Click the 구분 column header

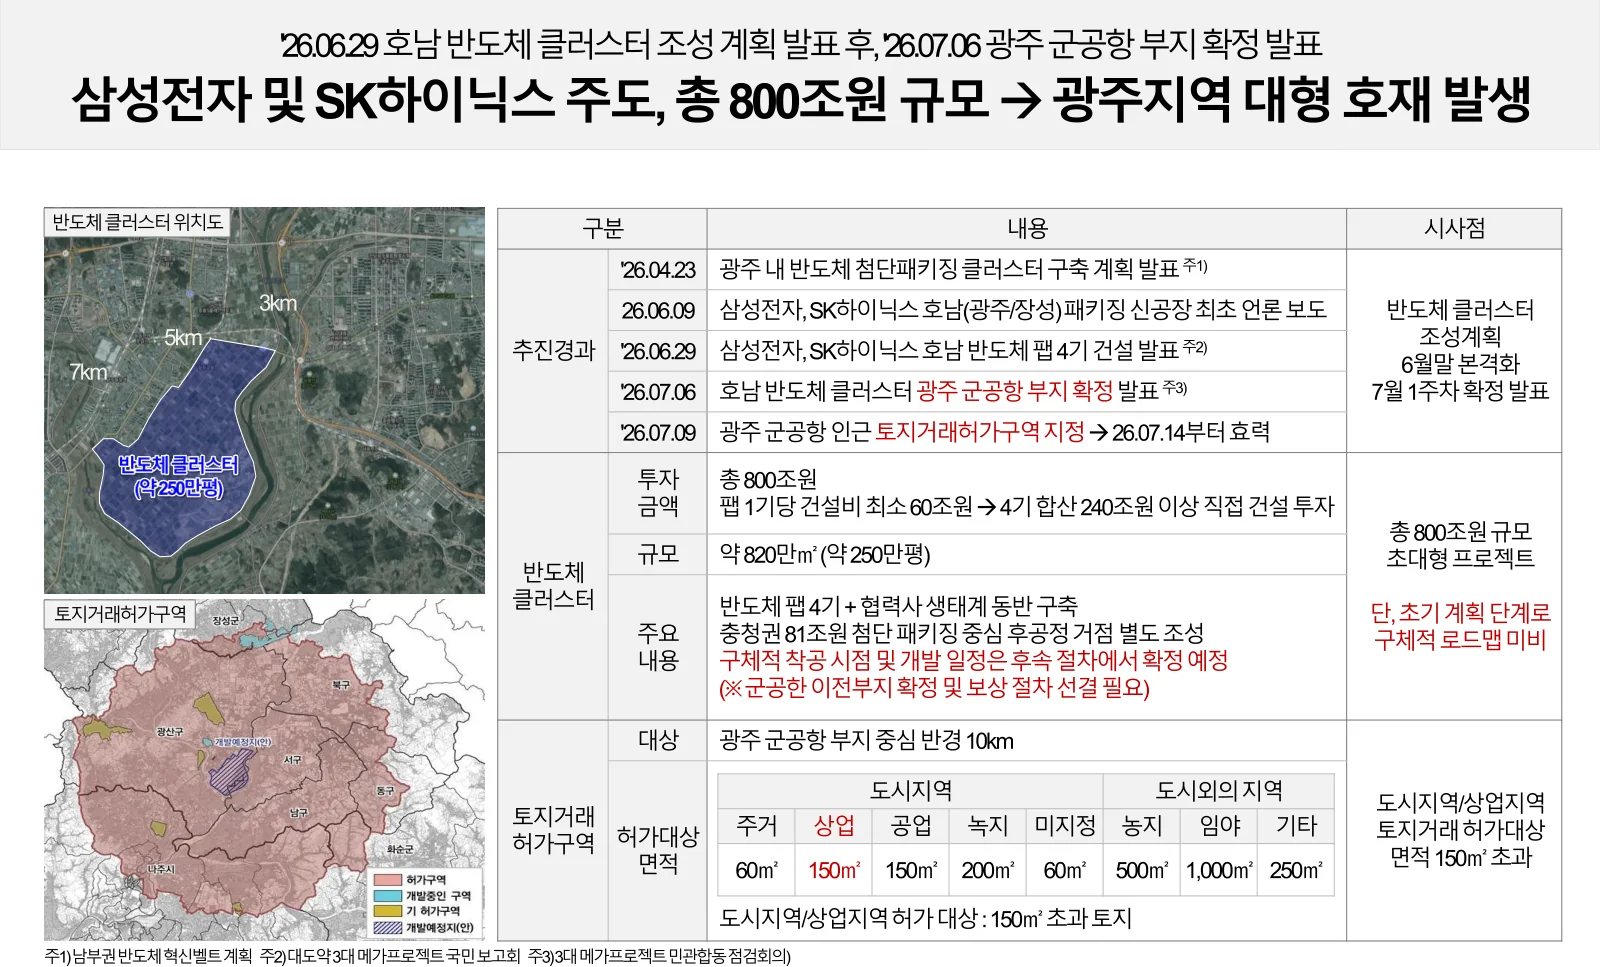pyautogui.click(x=602, y=229)
